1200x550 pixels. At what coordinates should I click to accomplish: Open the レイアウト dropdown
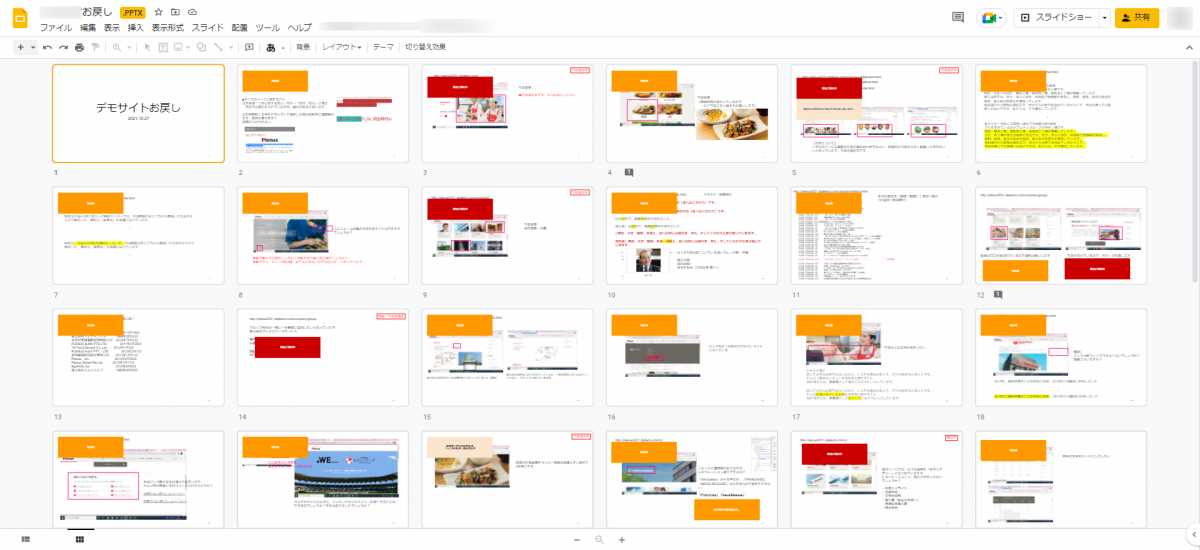(341, 47)
